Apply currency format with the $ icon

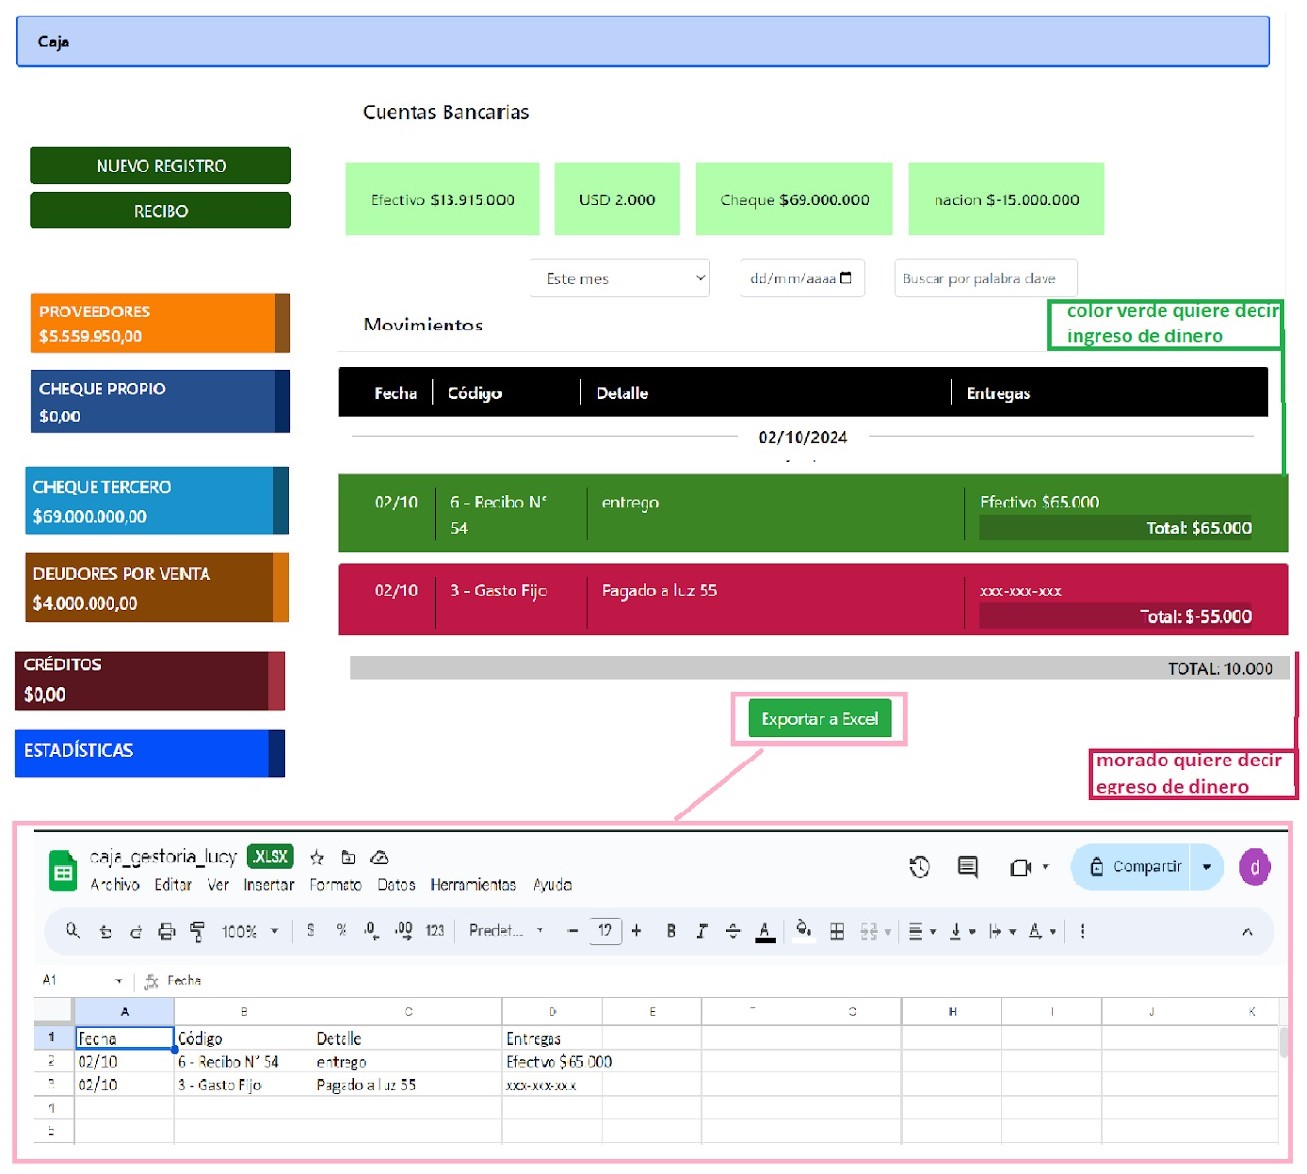(311, 931)
